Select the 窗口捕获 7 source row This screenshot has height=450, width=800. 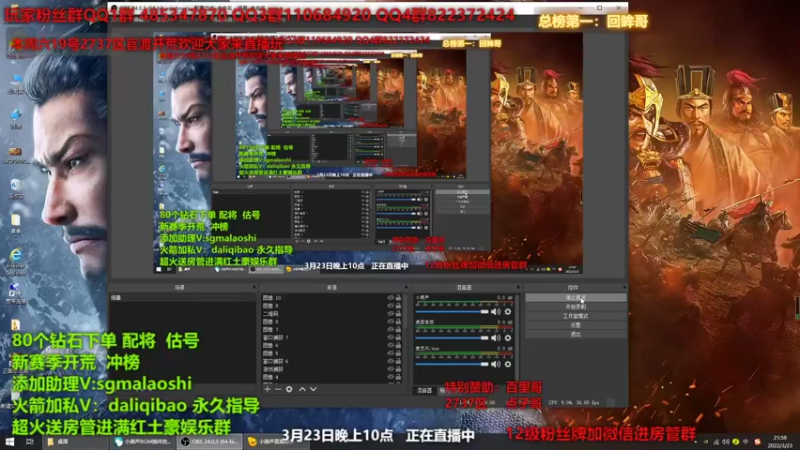click(332, 337)
